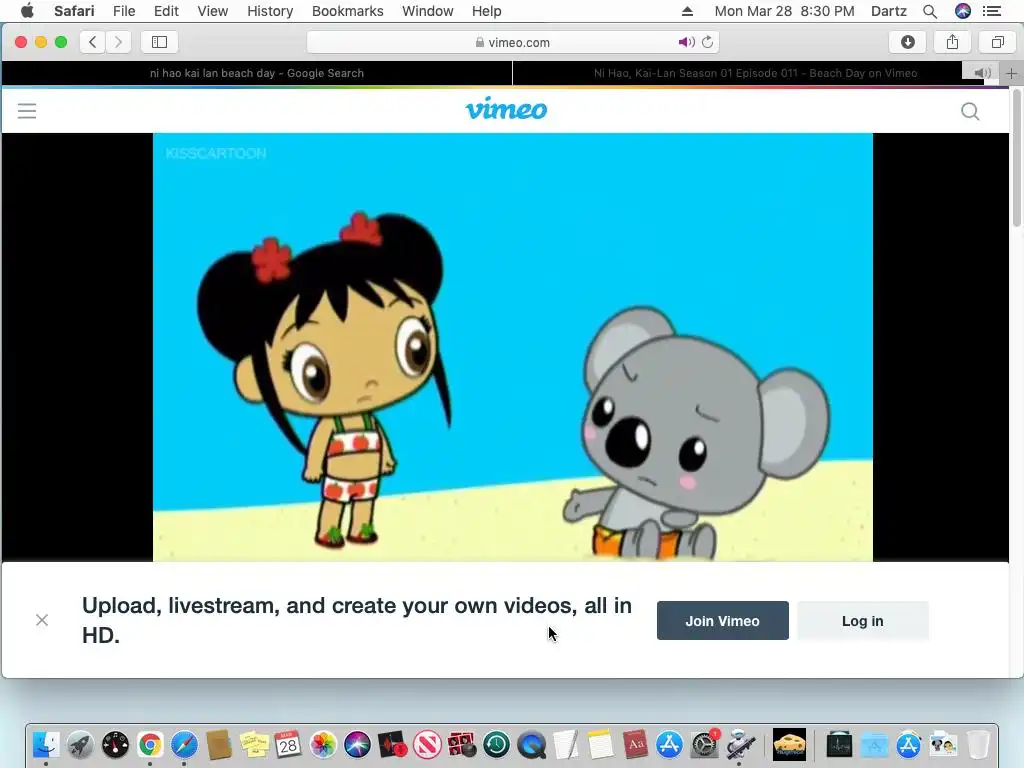Open Automator from the Dock
This screenshot has height=768, width=1024.
(x=740, y=744)
